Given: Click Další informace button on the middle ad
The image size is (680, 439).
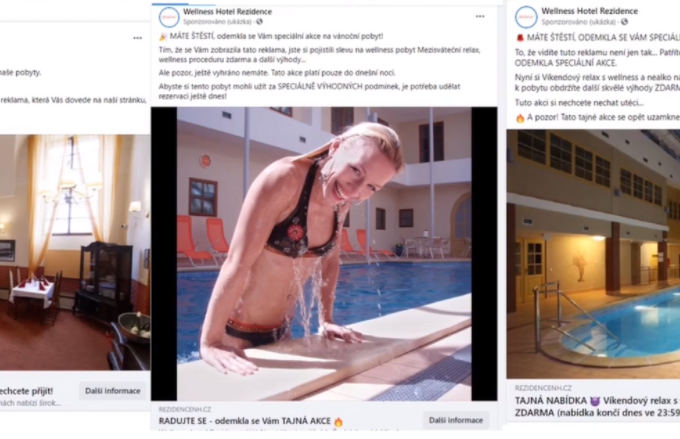Looking at the screenshot, I should [456, 420].
